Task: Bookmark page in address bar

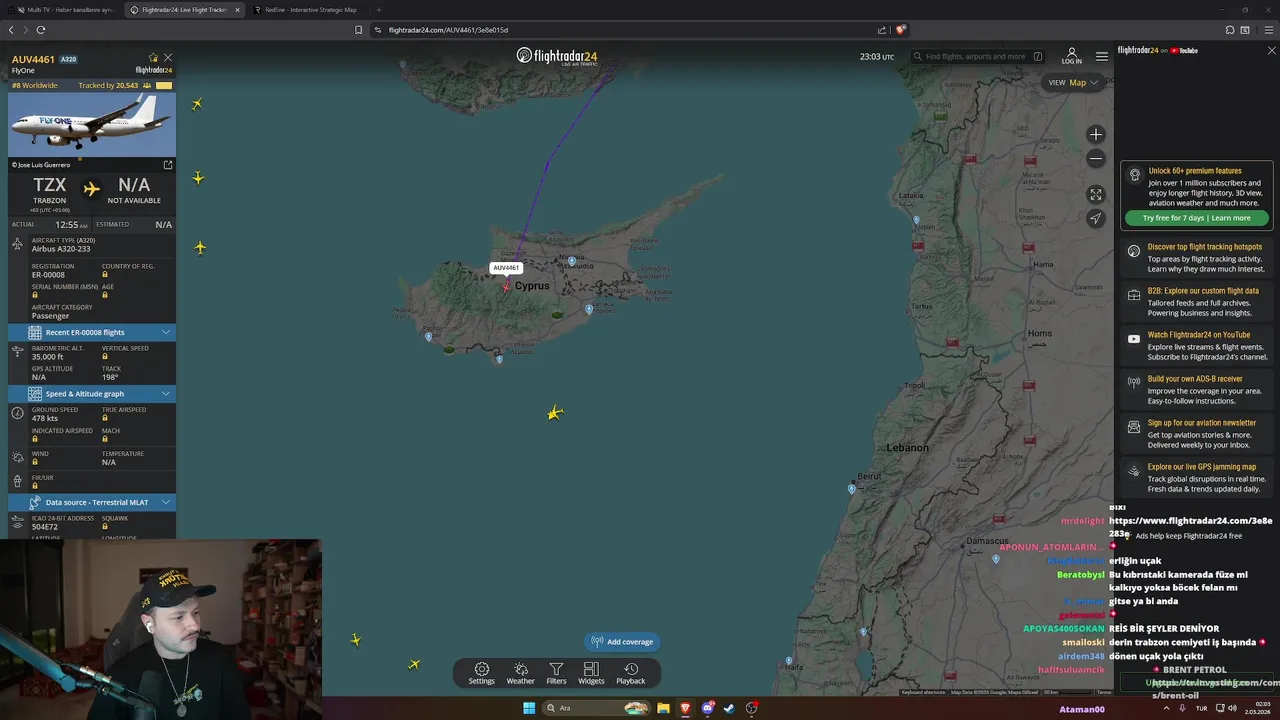Action: click(359, 30)
